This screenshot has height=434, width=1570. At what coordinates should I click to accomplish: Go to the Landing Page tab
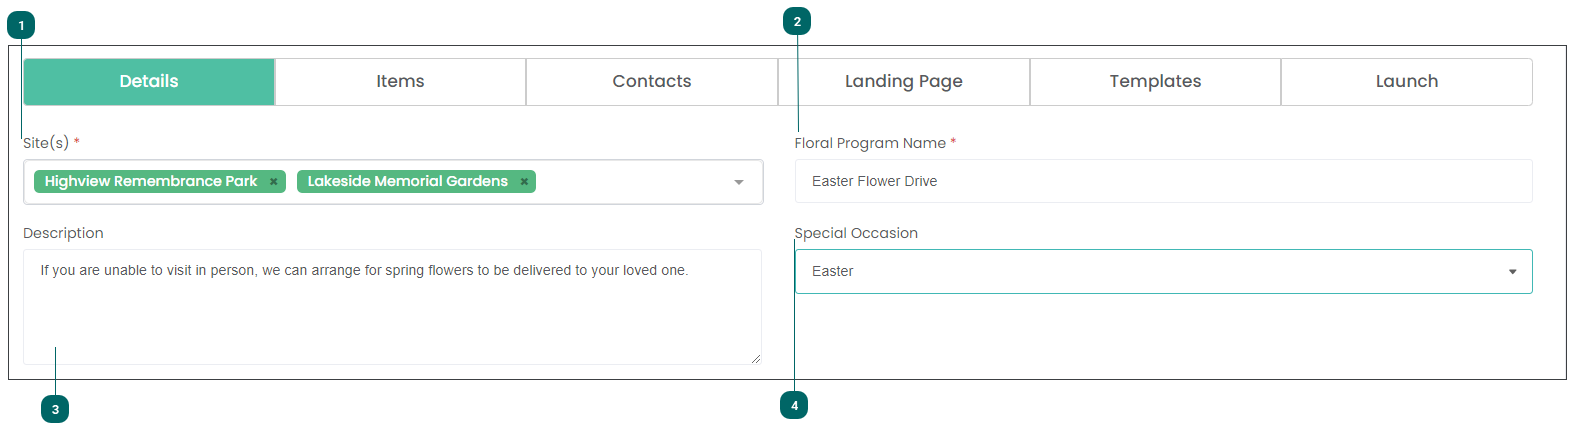coord(904,82)
